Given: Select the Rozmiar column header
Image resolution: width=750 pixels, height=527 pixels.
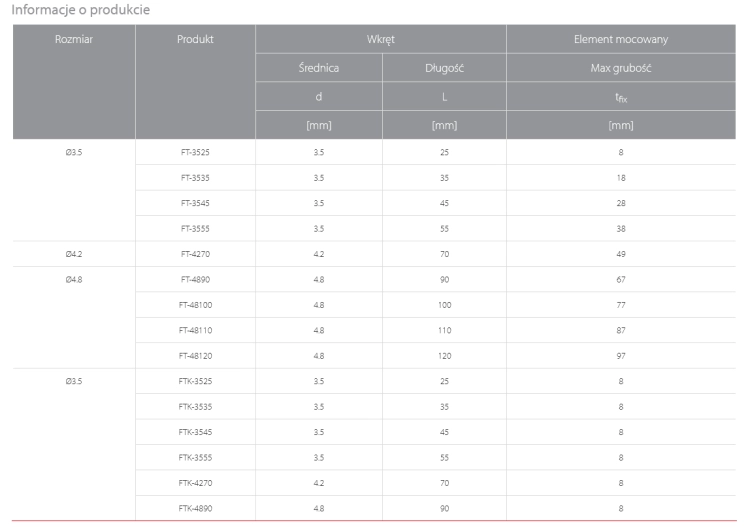Looking at the screenshot, I should 74,82.
